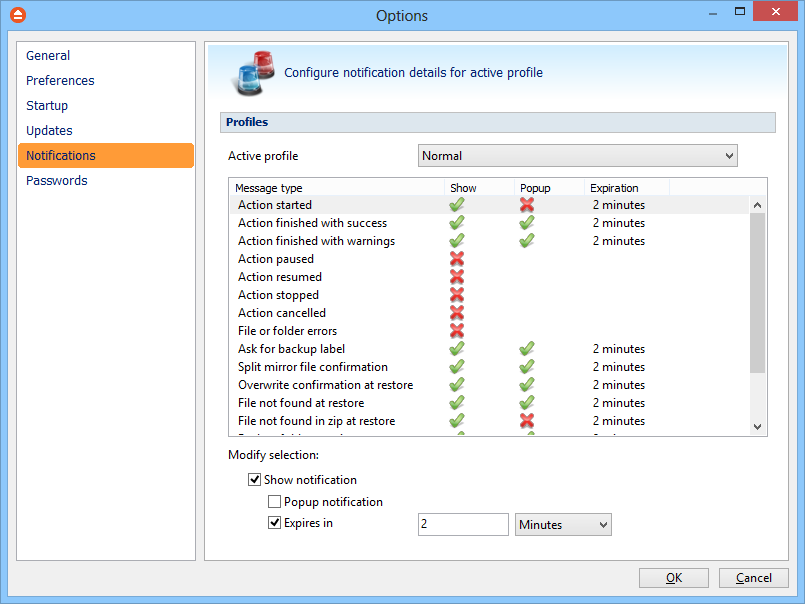This screenshot has width=805, height=604.
Task: Click the red Show cross for Action paused
Action: (x=457, y=259)
